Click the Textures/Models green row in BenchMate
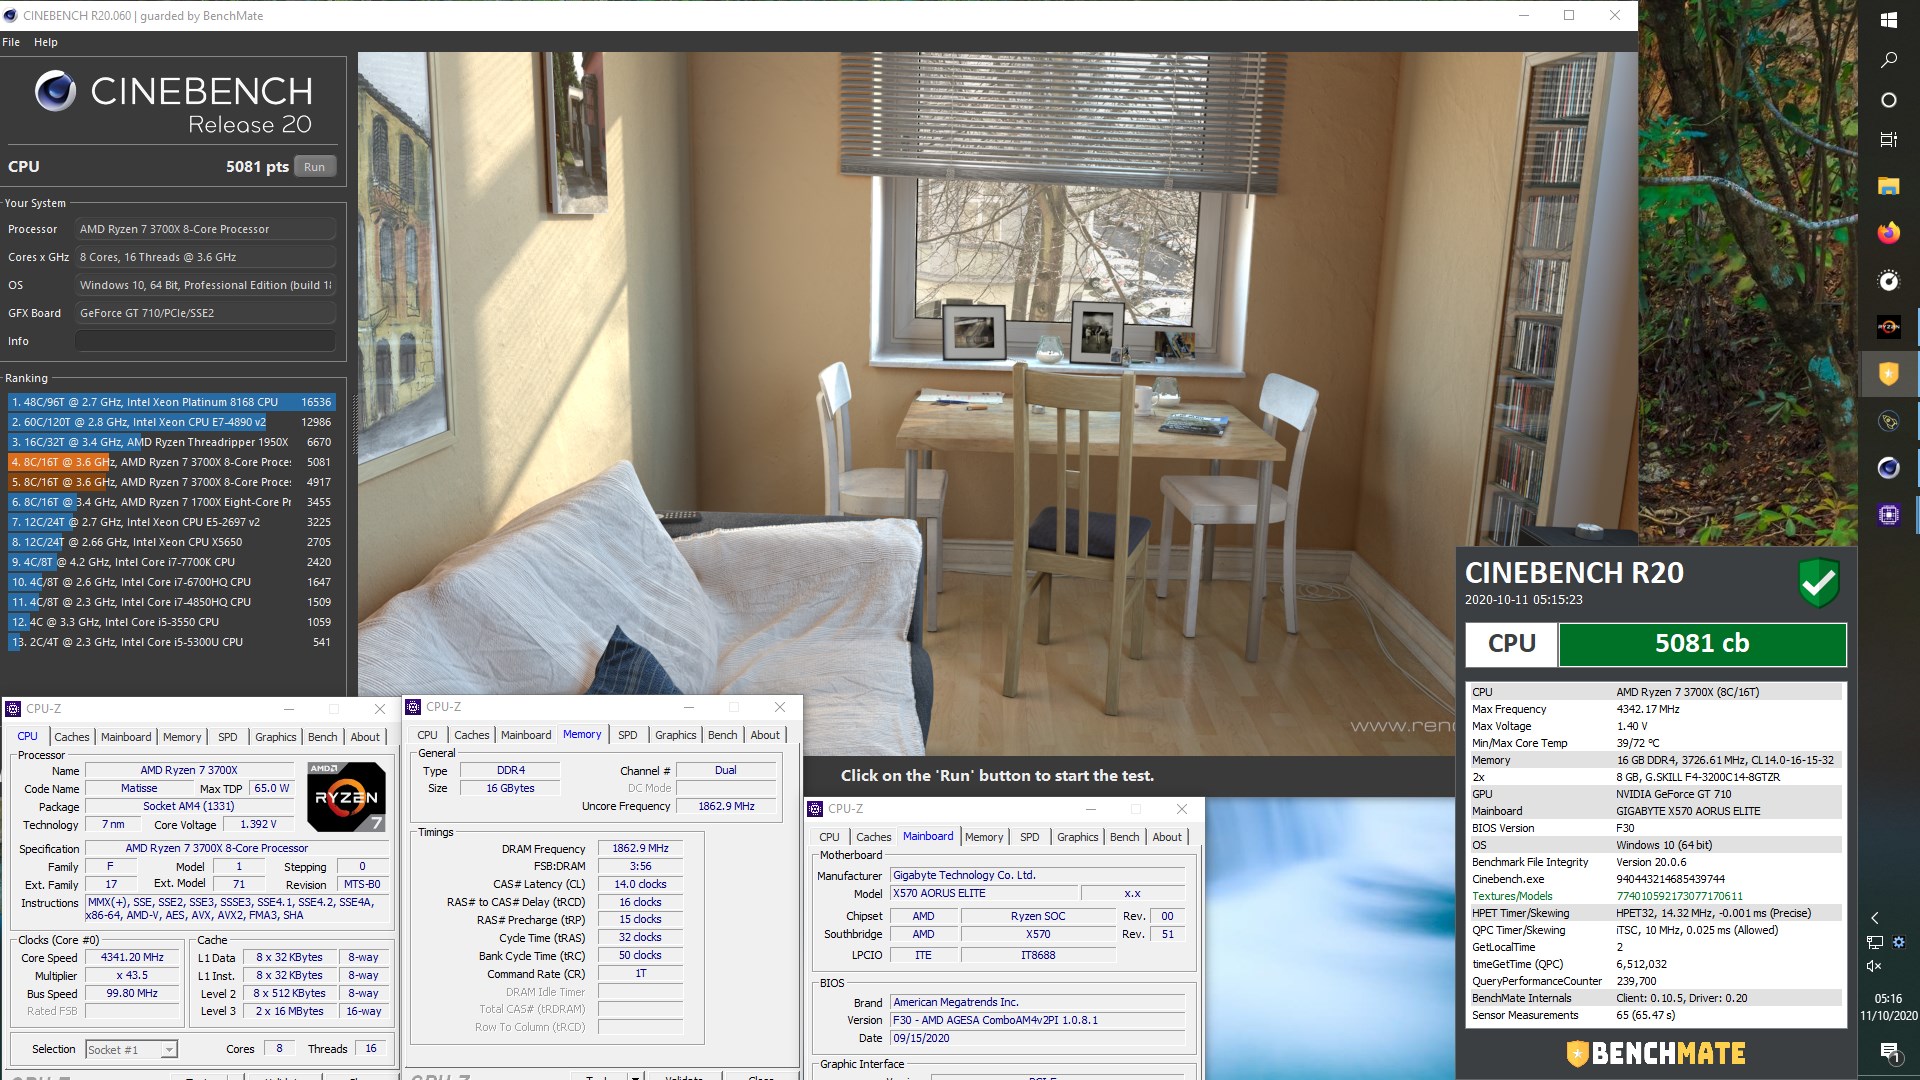1920x1080 pixels. point(1656,896)
